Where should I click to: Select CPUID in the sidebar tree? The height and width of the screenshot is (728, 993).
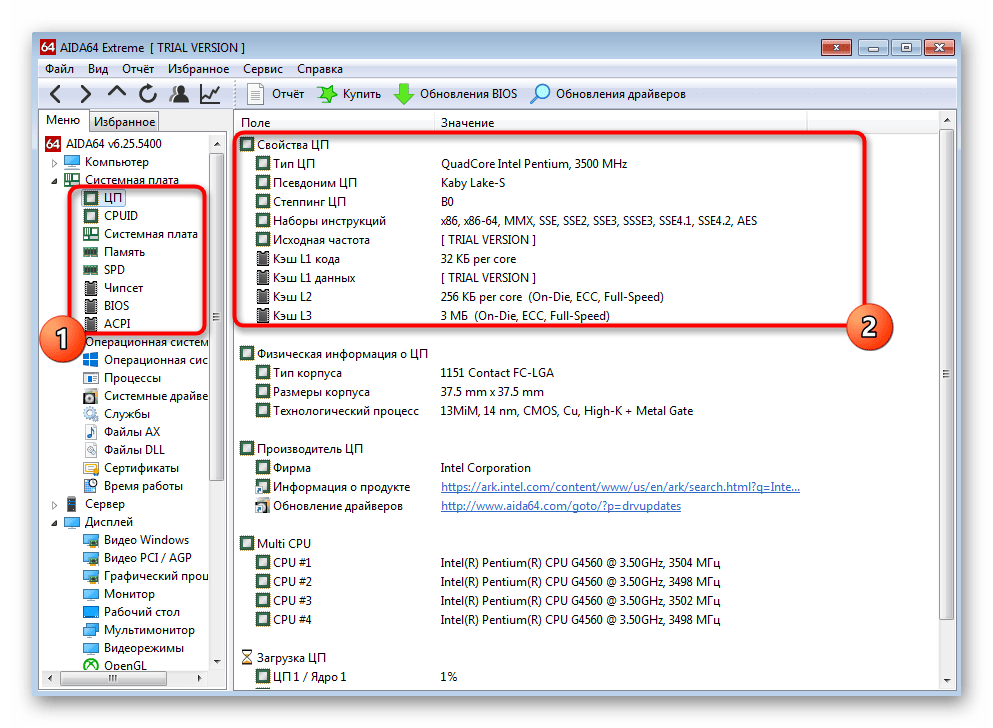coord(121,216)
